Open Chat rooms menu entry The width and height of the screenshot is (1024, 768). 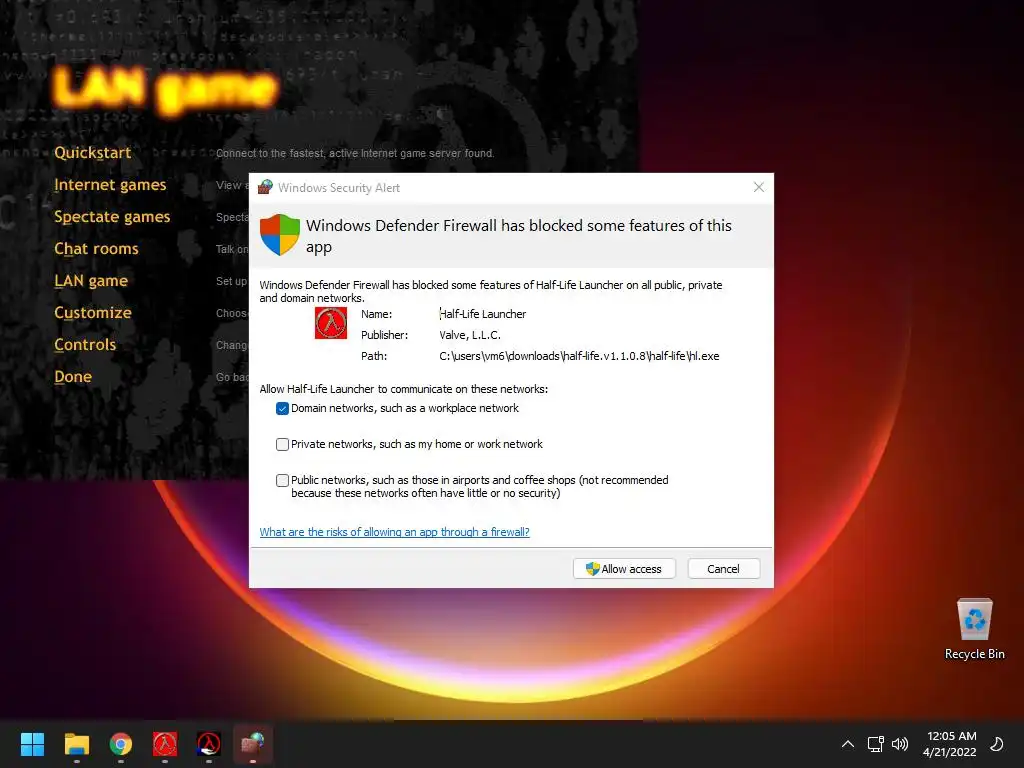point(97,249)
